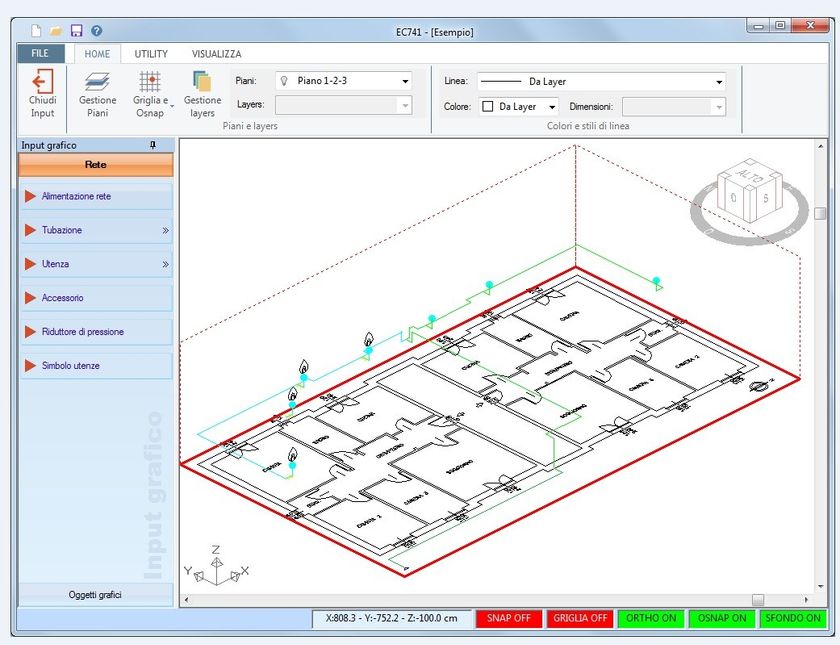Open the Oggetti grafici section

click(x=95, y=595)
